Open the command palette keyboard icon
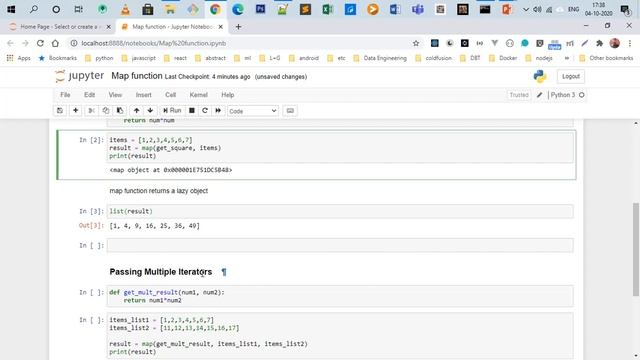Screen dimensions: 640x360 pyautogui.click(x=290, y=111)
